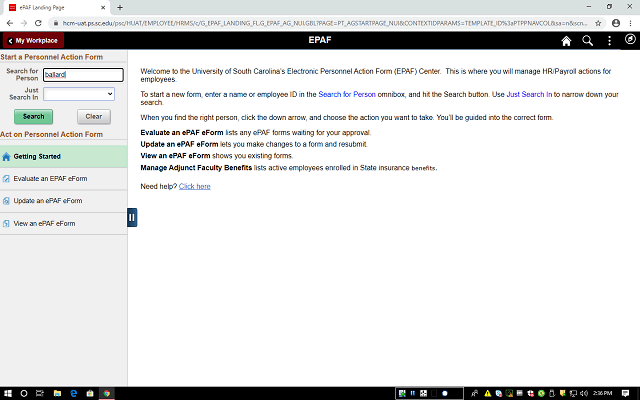Open Update an ePAF eForm
This screenshot has width=640, height=400.
[x=64, y=201]
